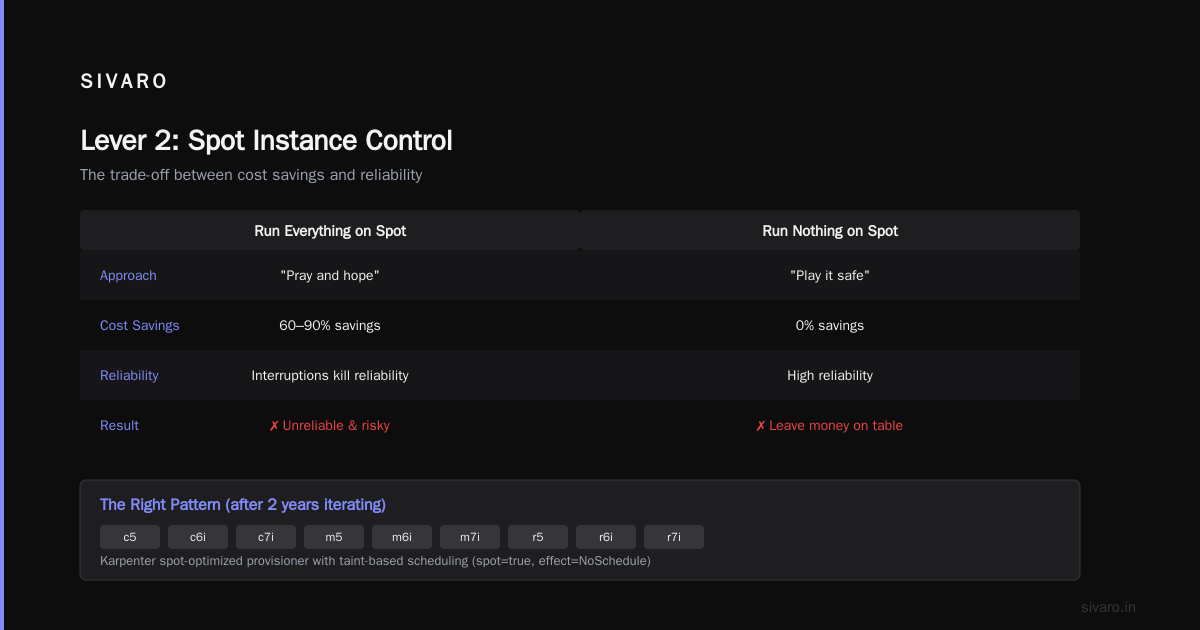Click the red 'Unreliable & risky' result
The width and height of the screenshot is (1200, 630).
pyautogui.click(x=330, y=425)
